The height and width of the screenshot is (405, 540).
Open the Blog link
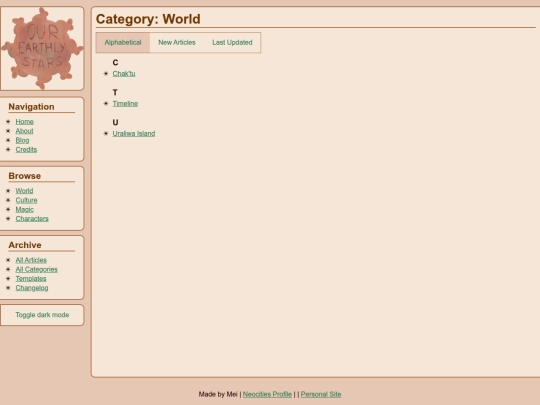click(x=22, y=140)
